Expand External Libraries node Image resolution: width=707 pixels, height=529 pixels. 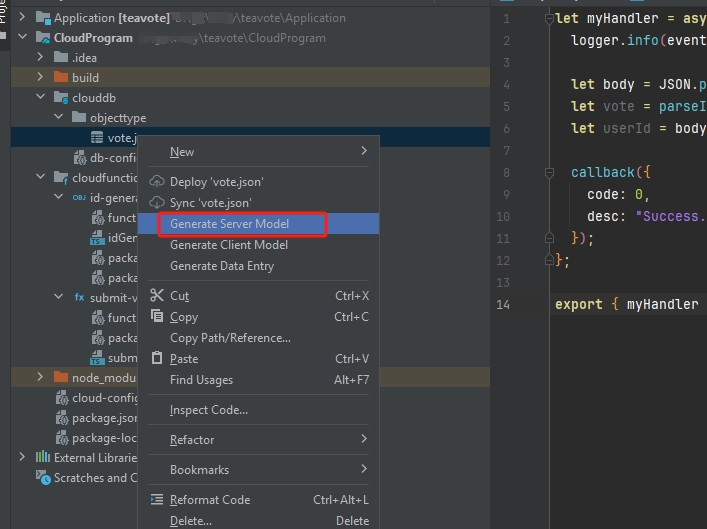pos(22,457)
